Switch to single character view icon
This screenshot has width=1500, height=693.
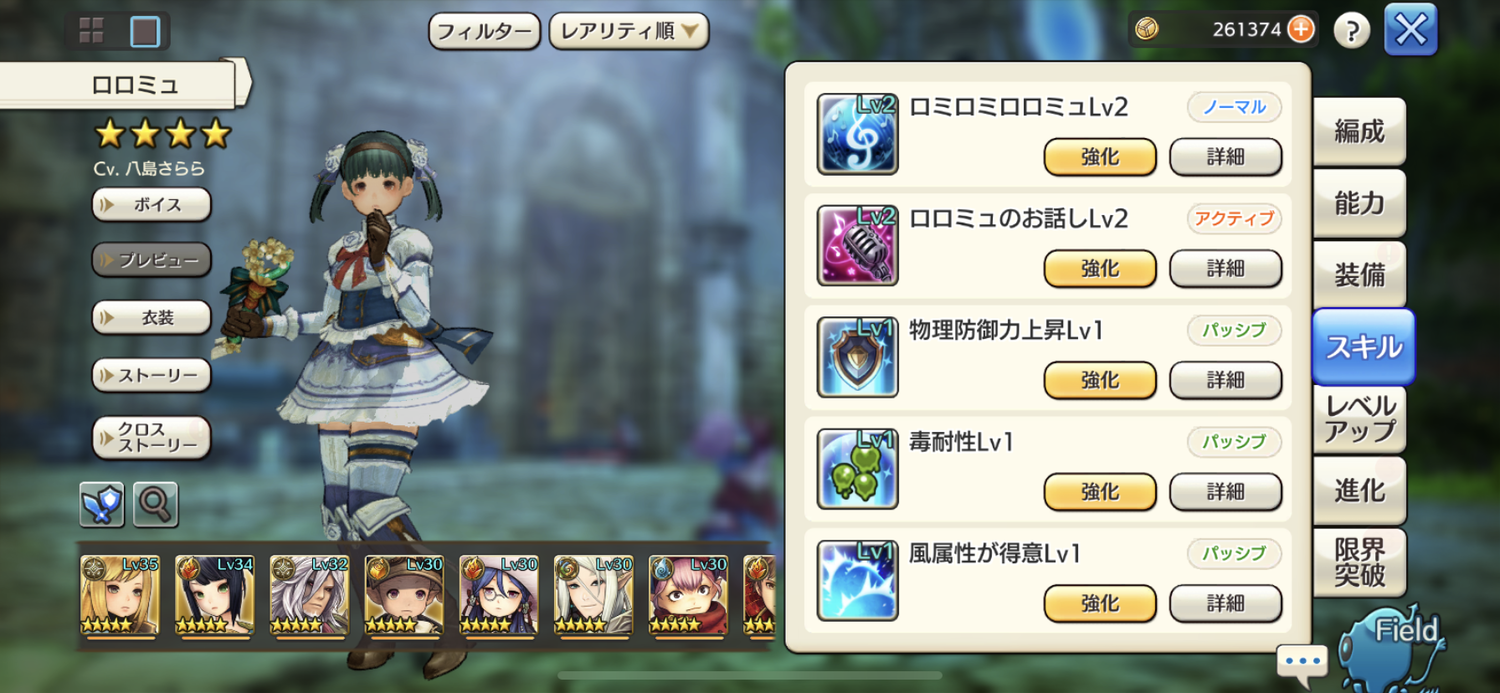tap(145, 31)
